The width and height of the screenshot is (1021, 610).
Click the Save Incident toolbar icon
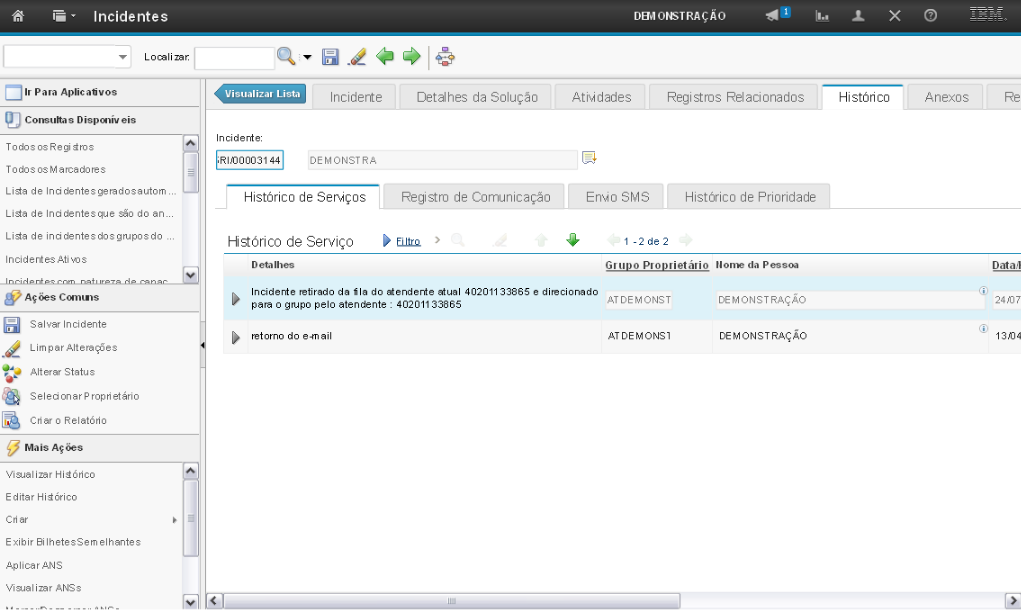click(330, 58)
